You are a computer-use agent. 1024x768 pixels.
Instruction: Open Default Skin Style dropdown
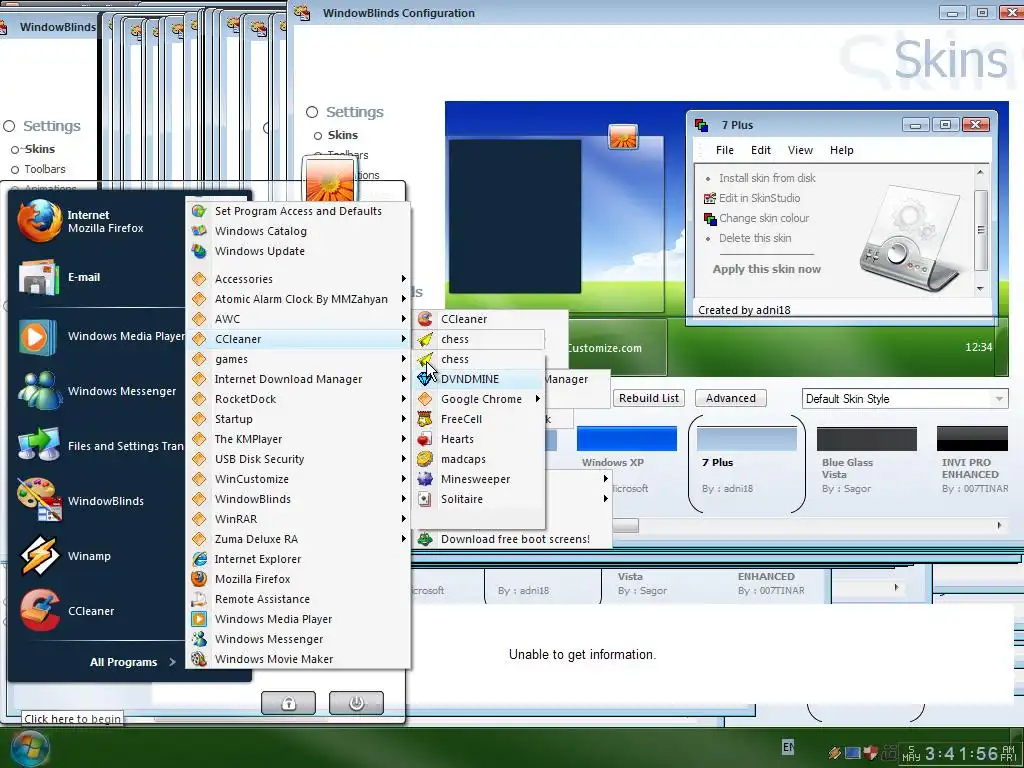[x=904, y=398]
